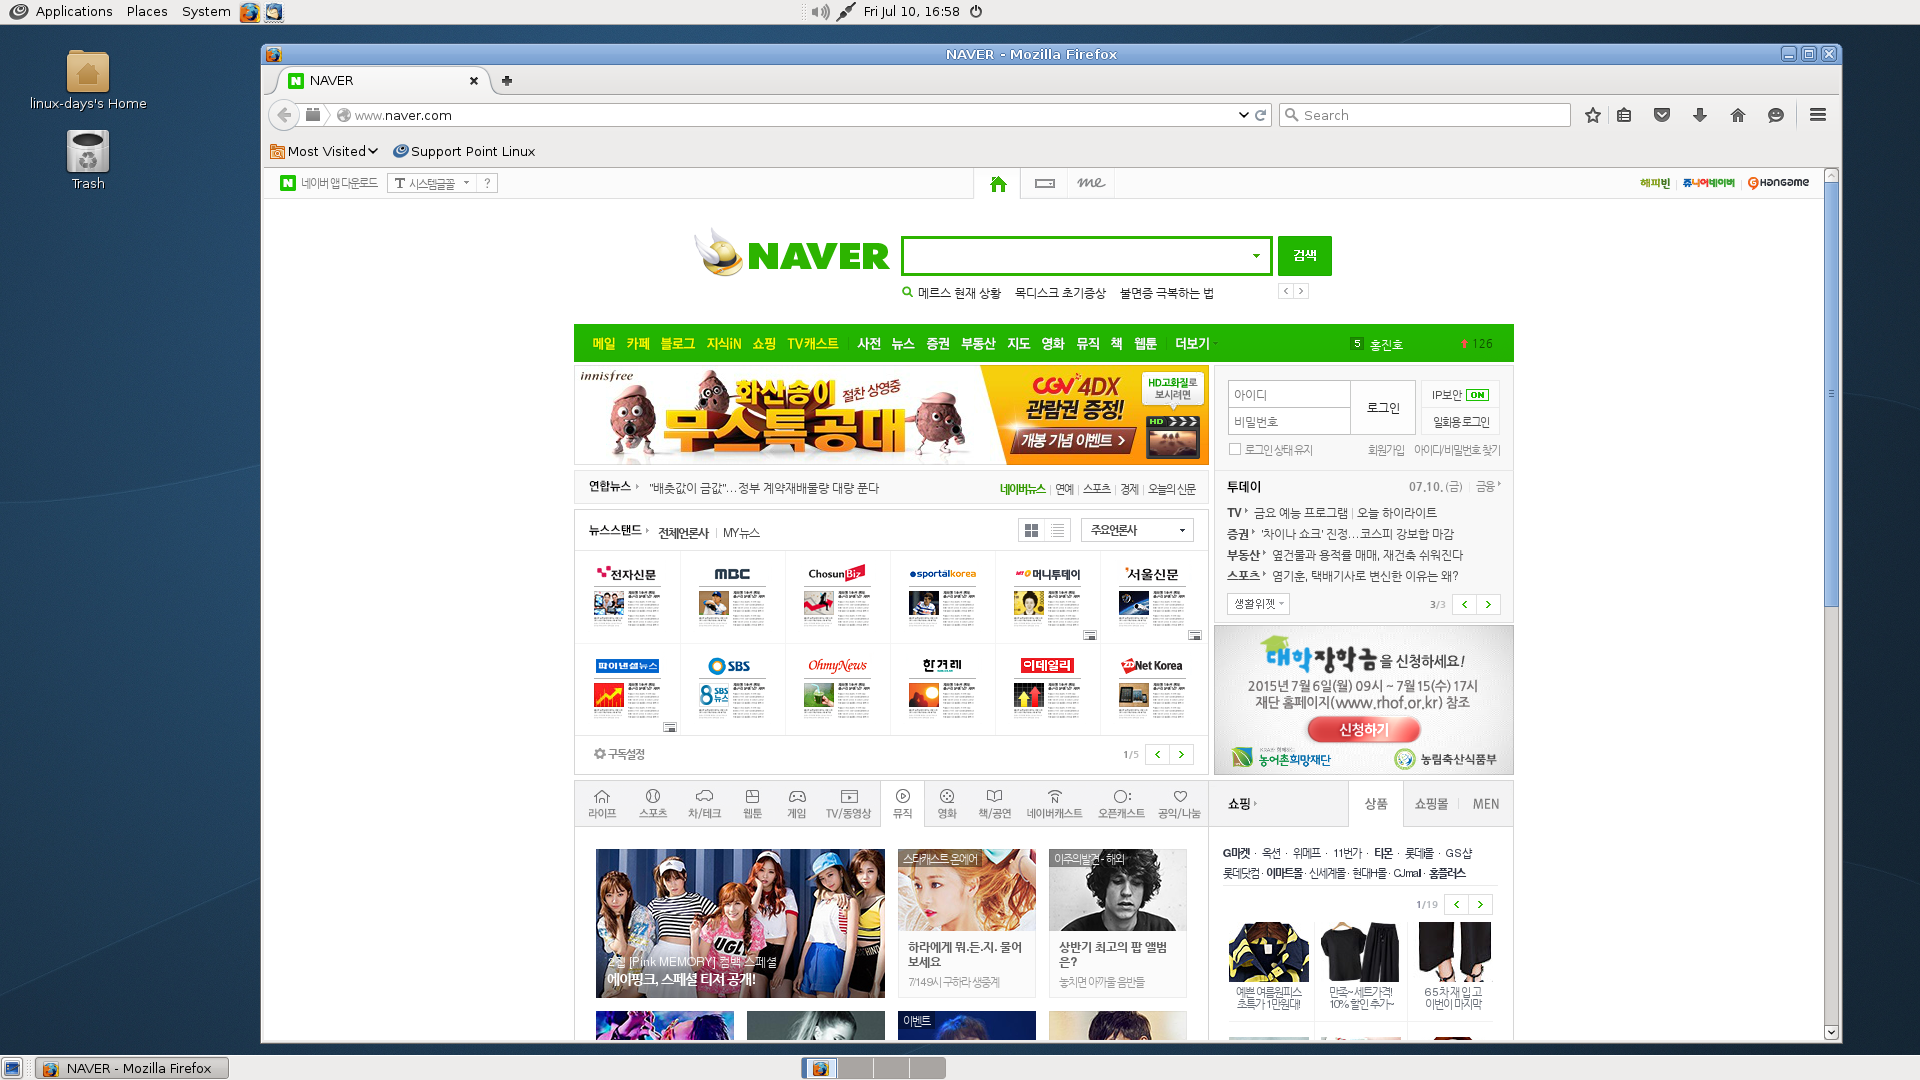Screen dimensions: 1920x1080
Task: Click the Firefox back arrow button
Action: pos(284,115)
